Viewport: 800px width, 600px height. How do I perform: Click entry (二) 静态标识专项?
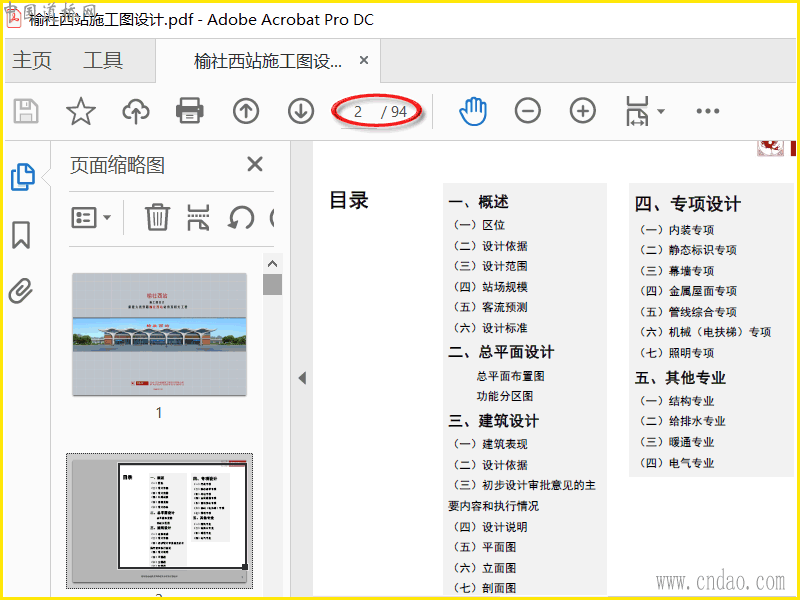tap(688, 250)
